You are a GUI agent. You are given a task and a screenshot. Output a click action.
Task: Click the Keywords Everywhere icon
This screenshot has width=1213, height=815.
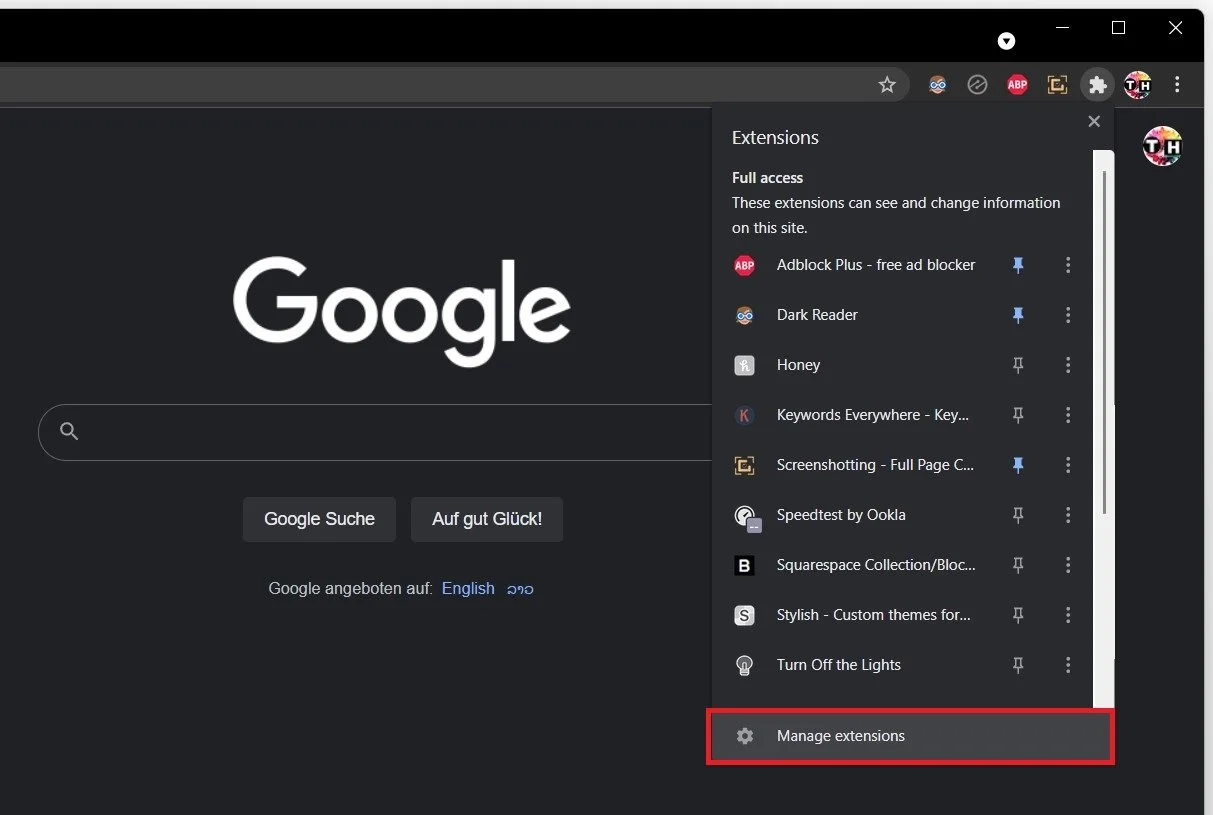744,415
